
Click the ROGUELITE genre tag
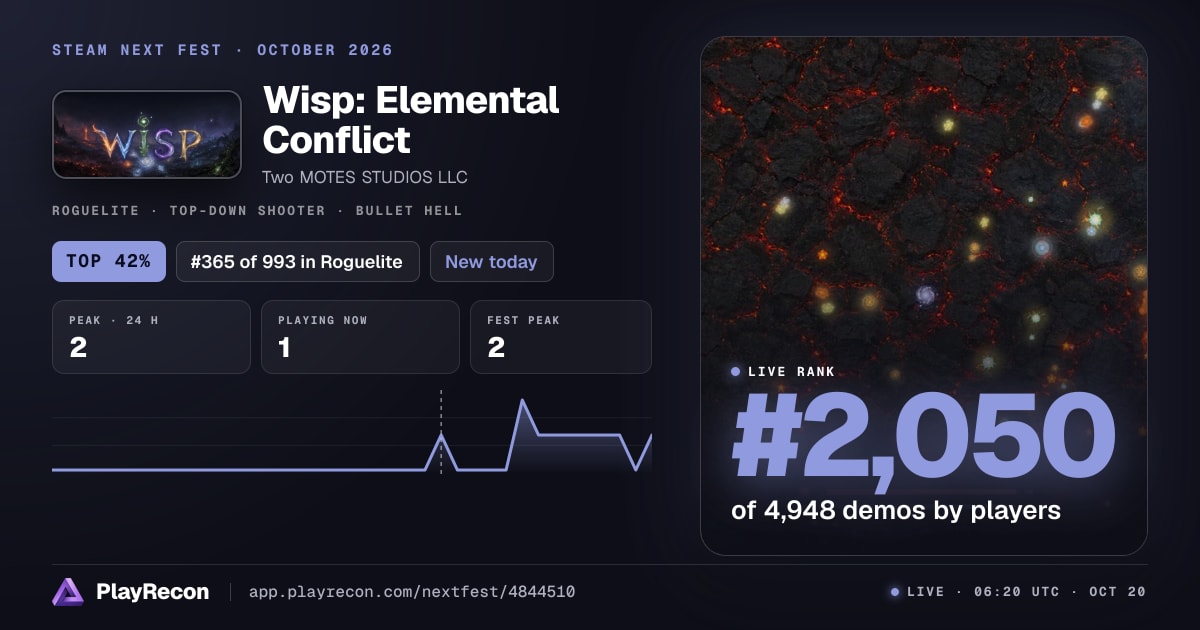[94, 211]
